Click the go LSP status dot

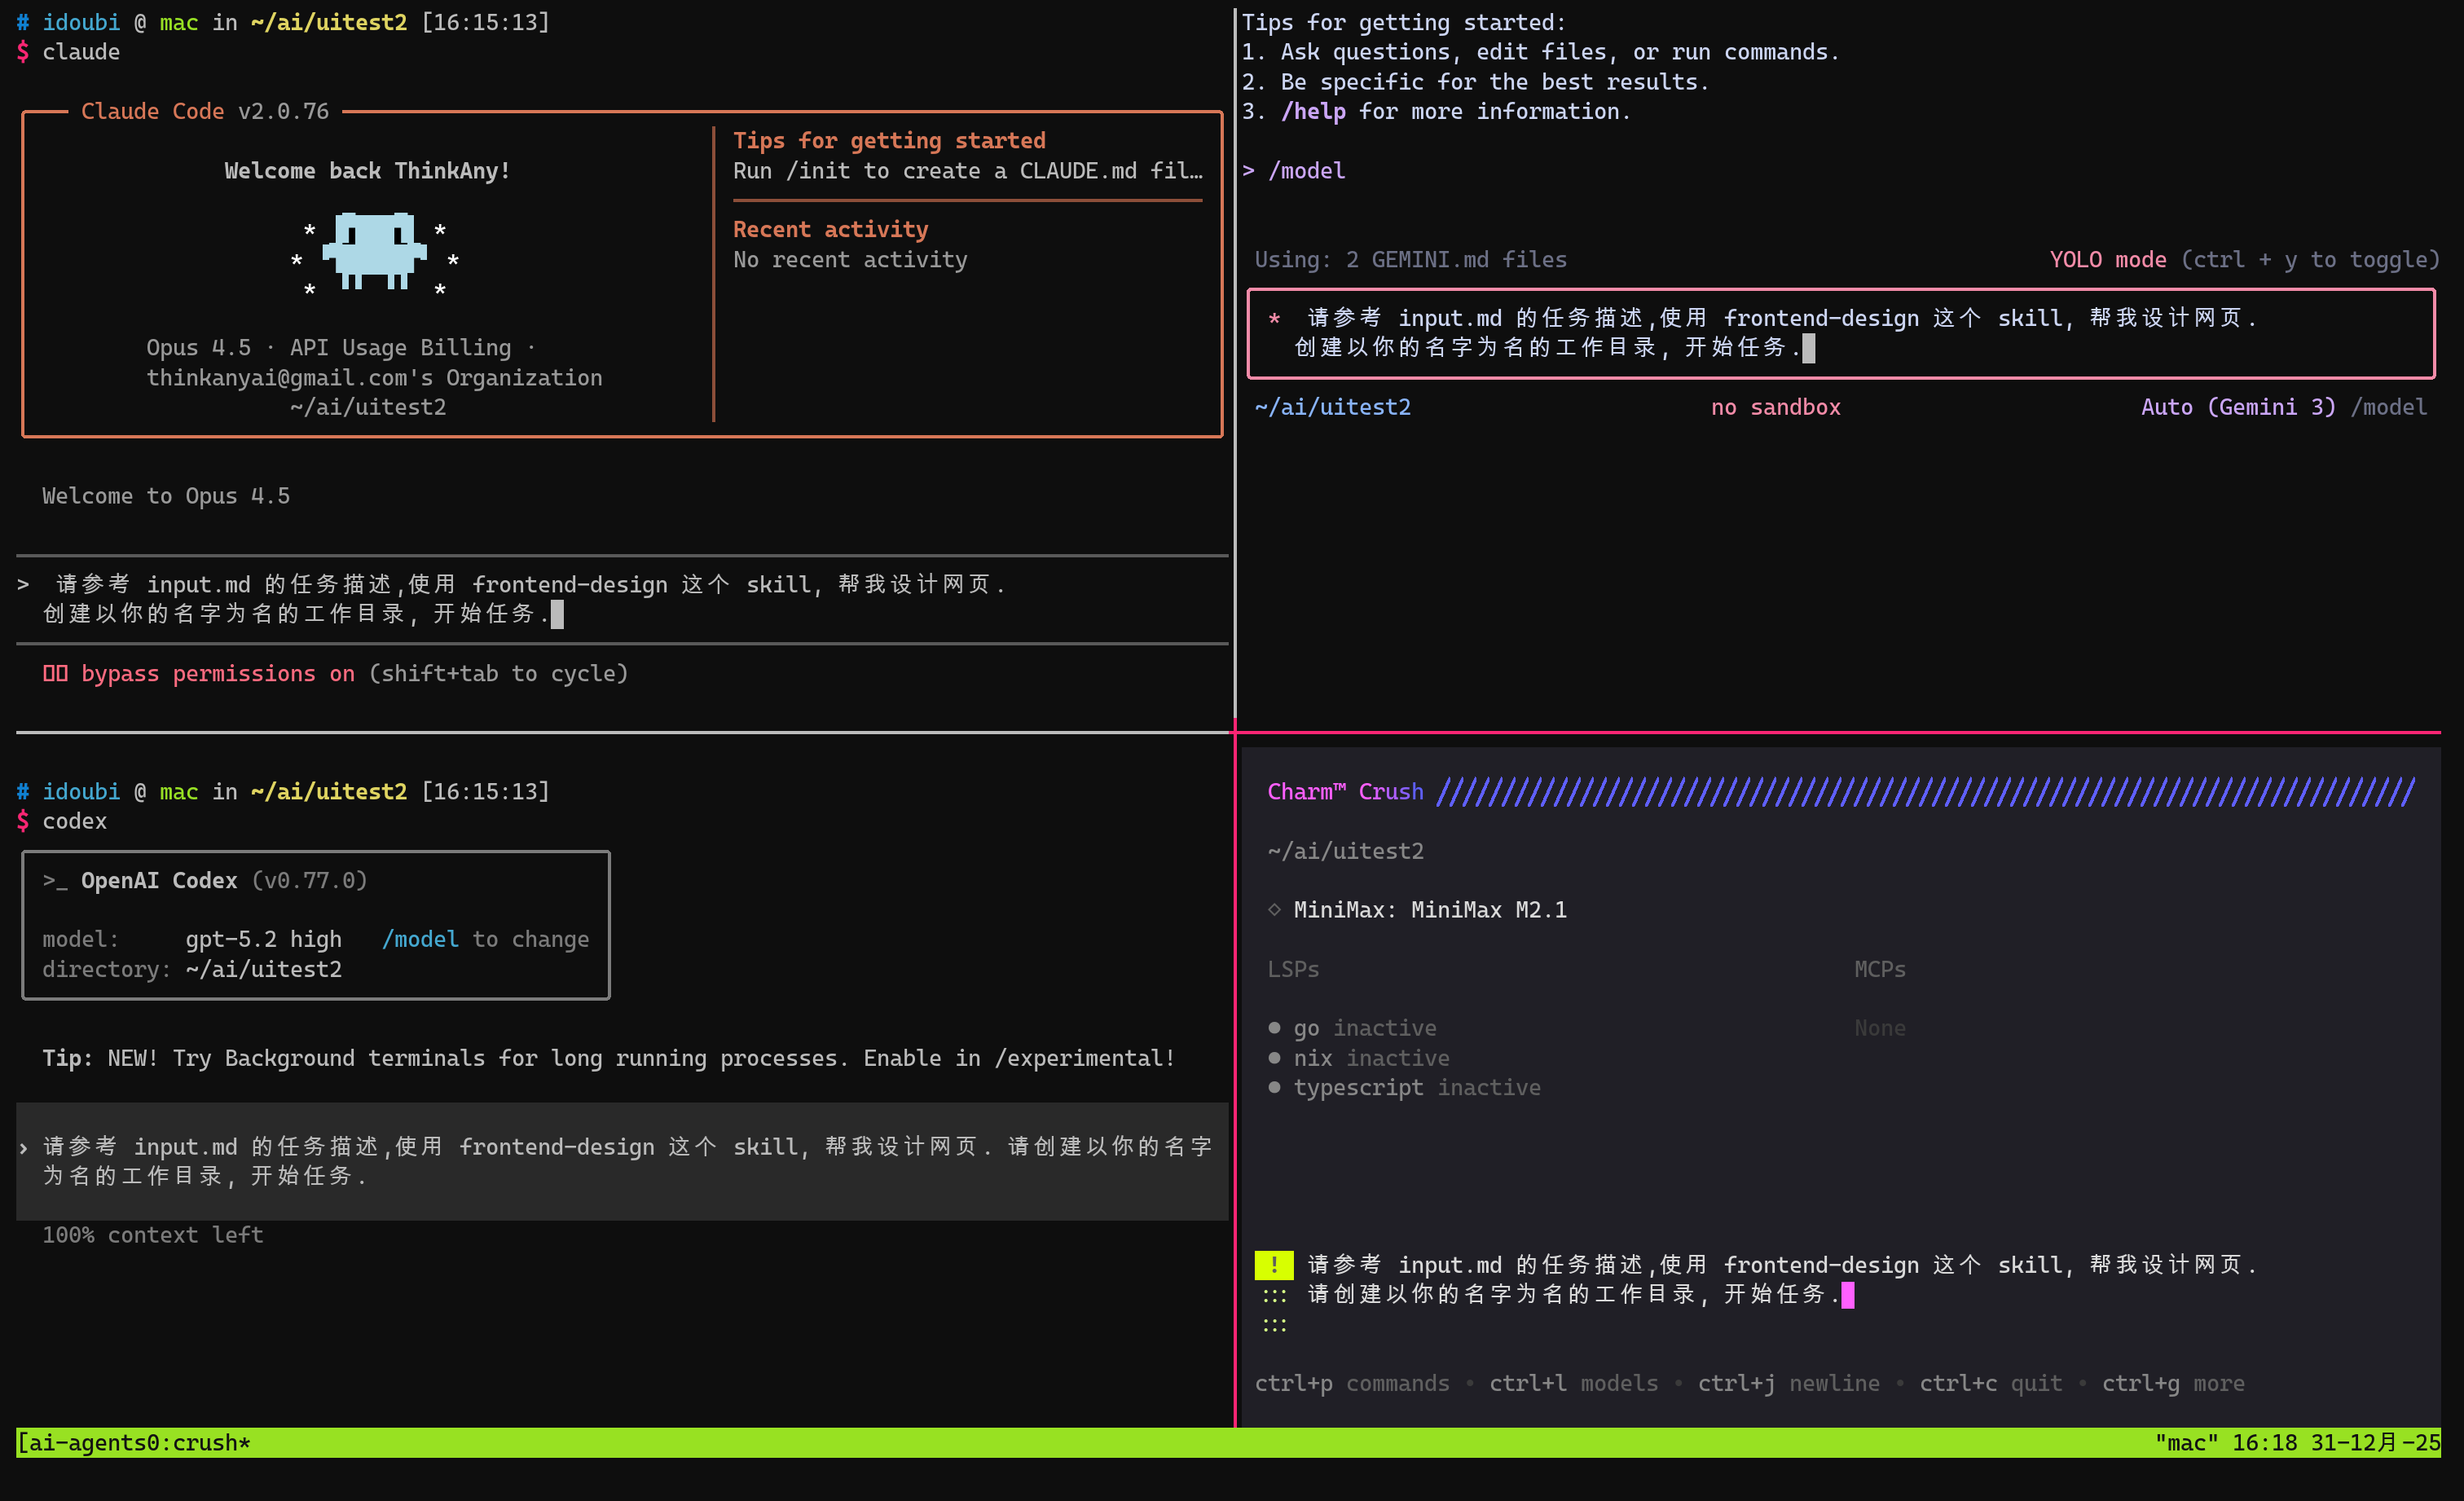click(1274, 1028)
